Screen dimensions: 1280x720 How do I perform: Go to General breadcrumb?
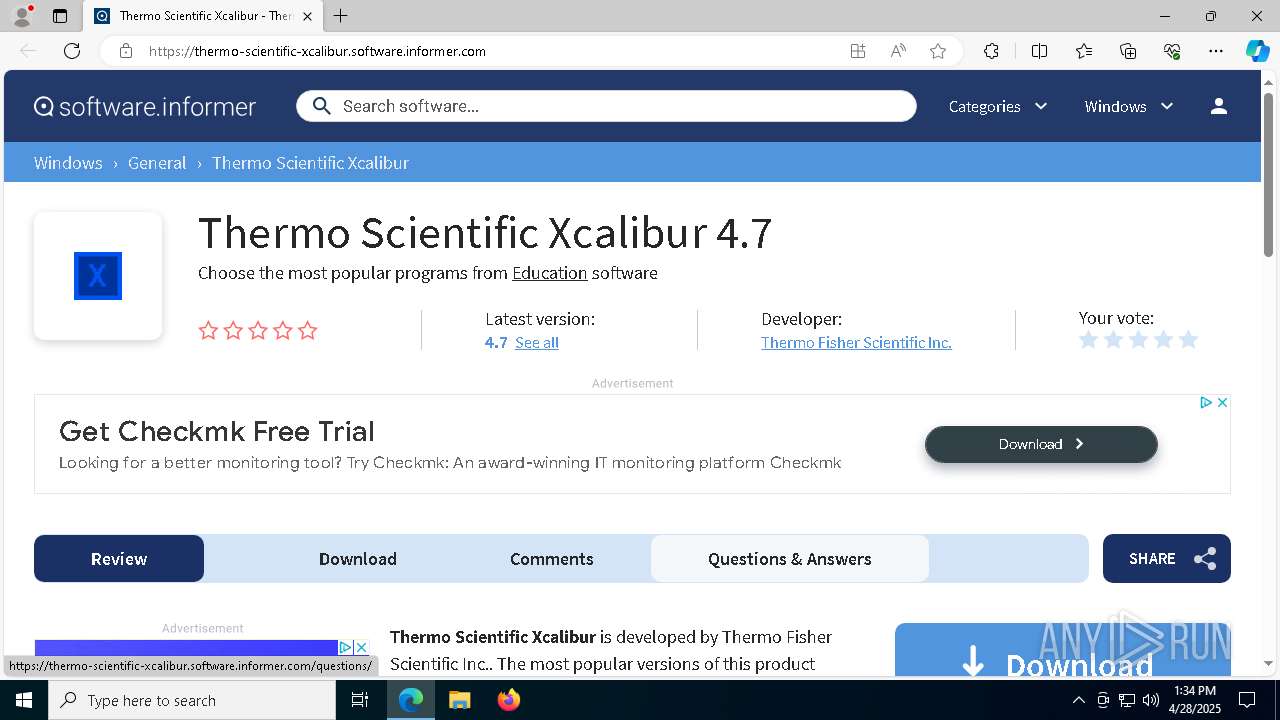coord(157,163)
